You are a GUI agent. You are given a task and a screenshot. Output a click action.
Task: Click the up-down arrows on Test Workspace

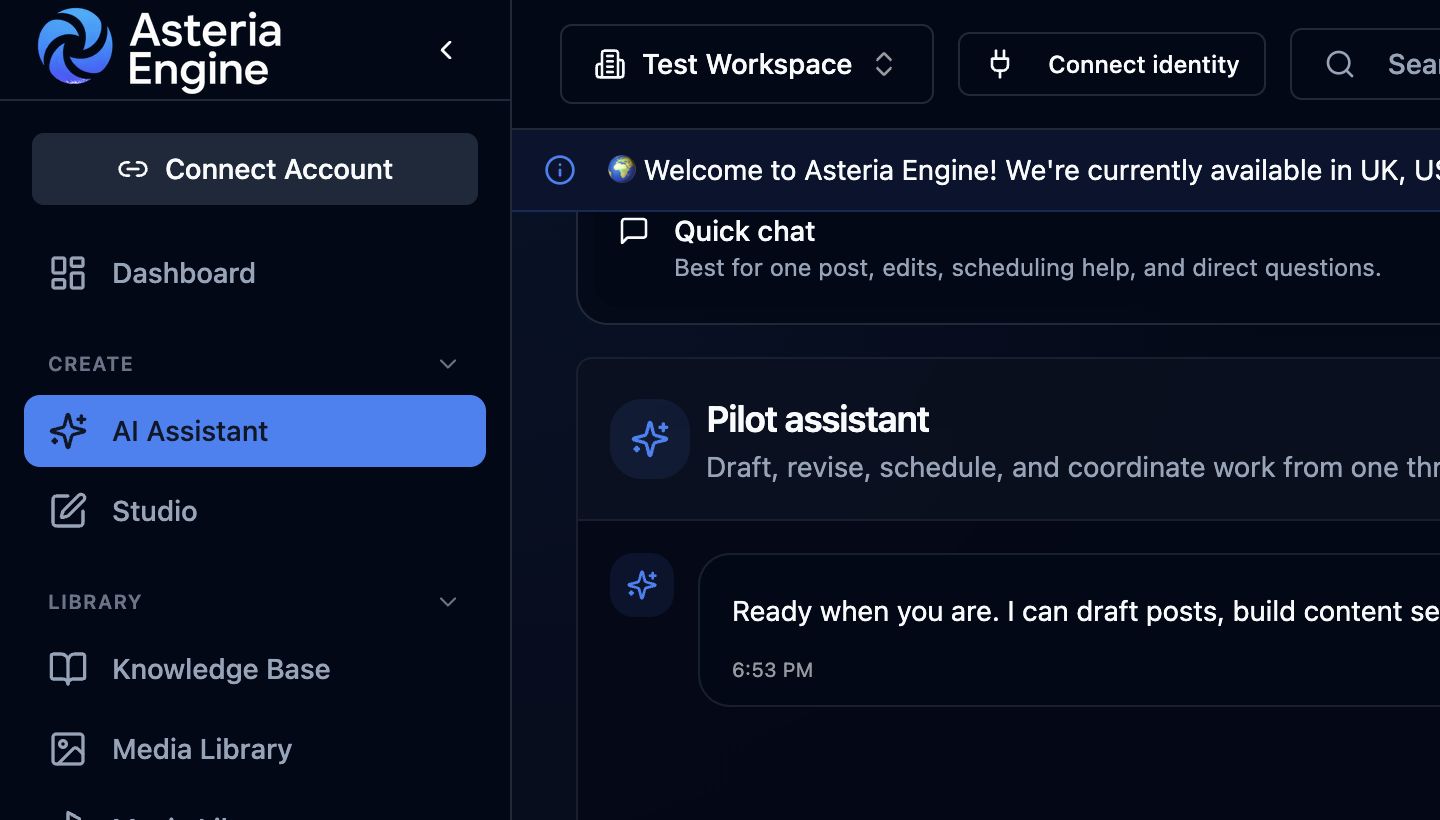coord(884,64)
